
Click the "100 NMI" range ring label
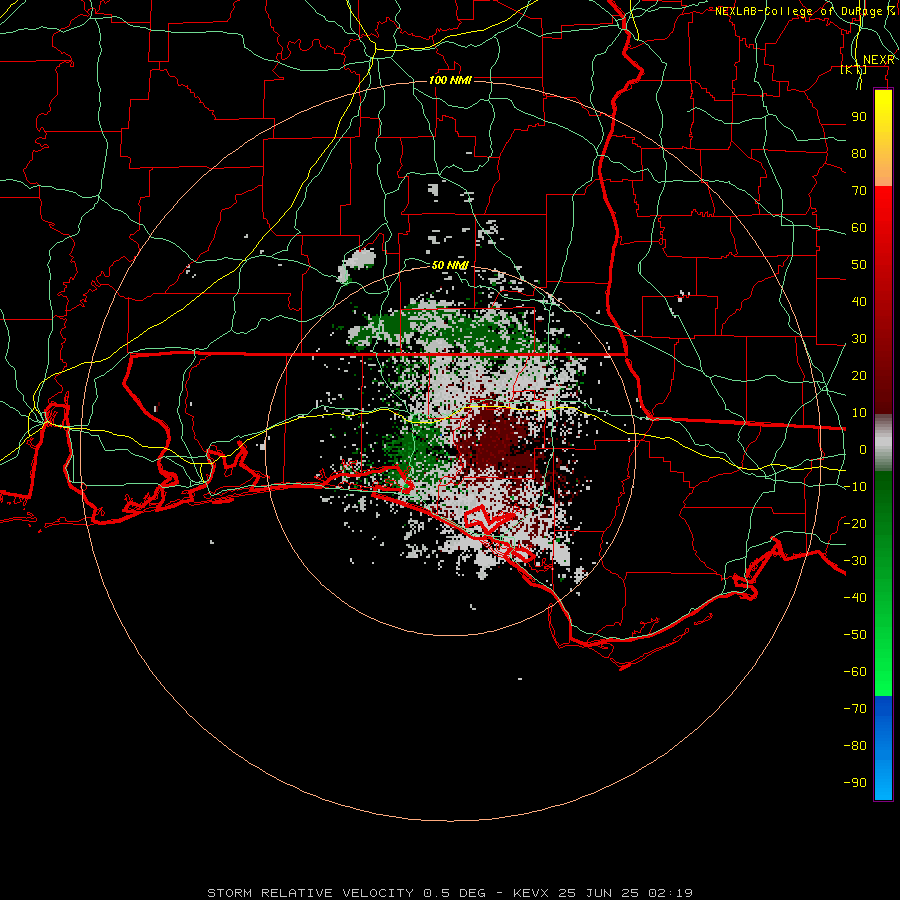(451, 80)
